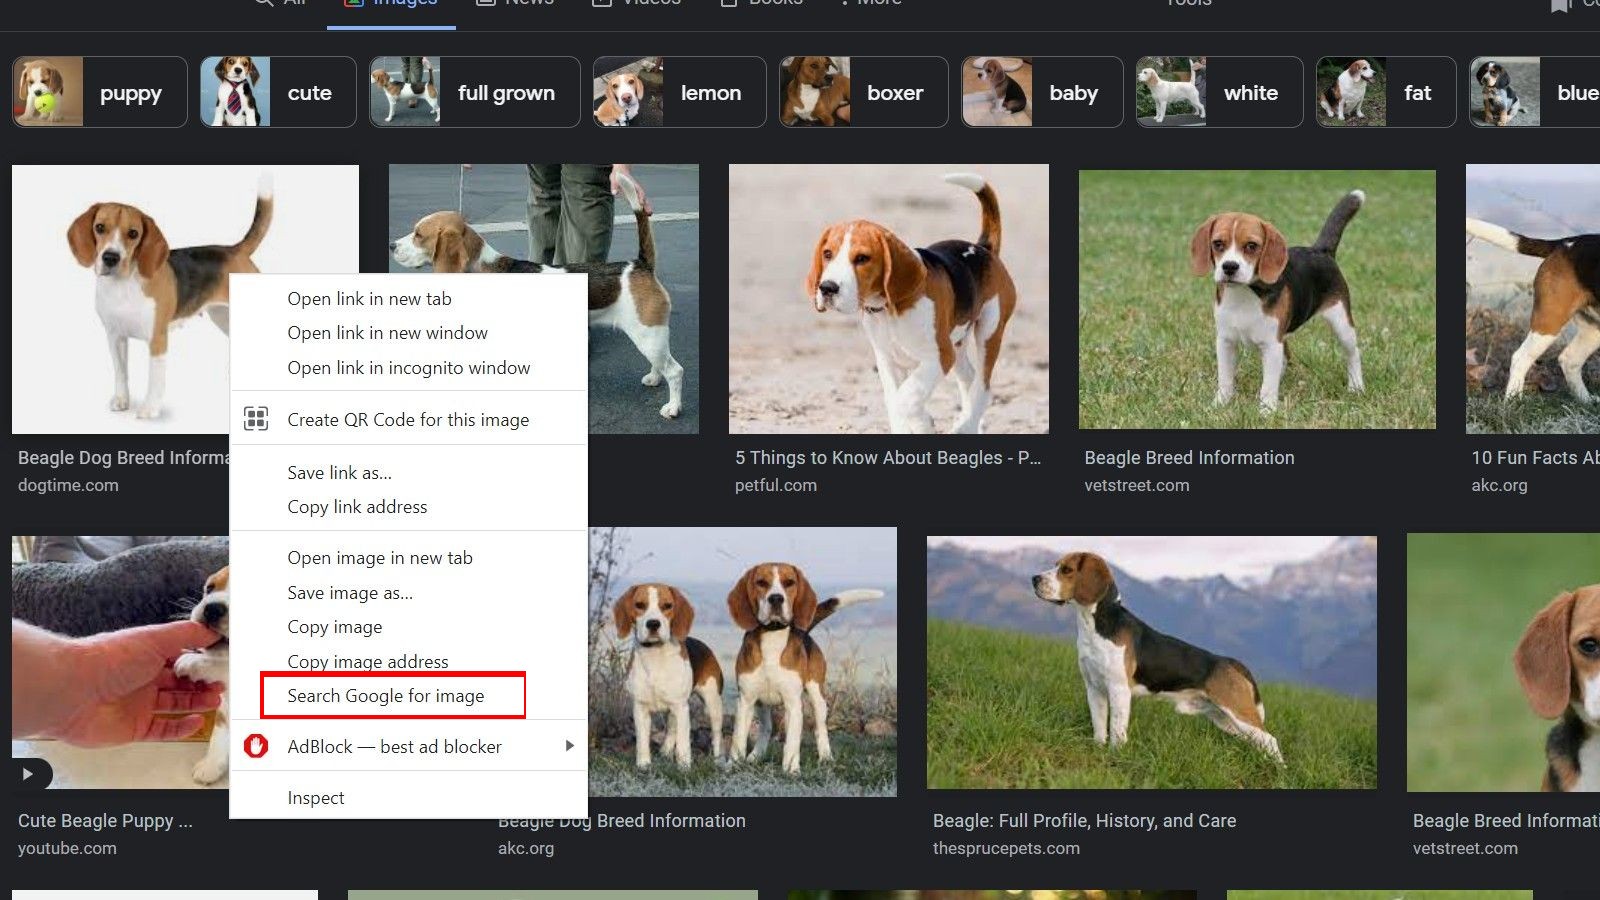Select the boxer filter chip
This screenshot has height=900, width=1600.
coord(864,92)
